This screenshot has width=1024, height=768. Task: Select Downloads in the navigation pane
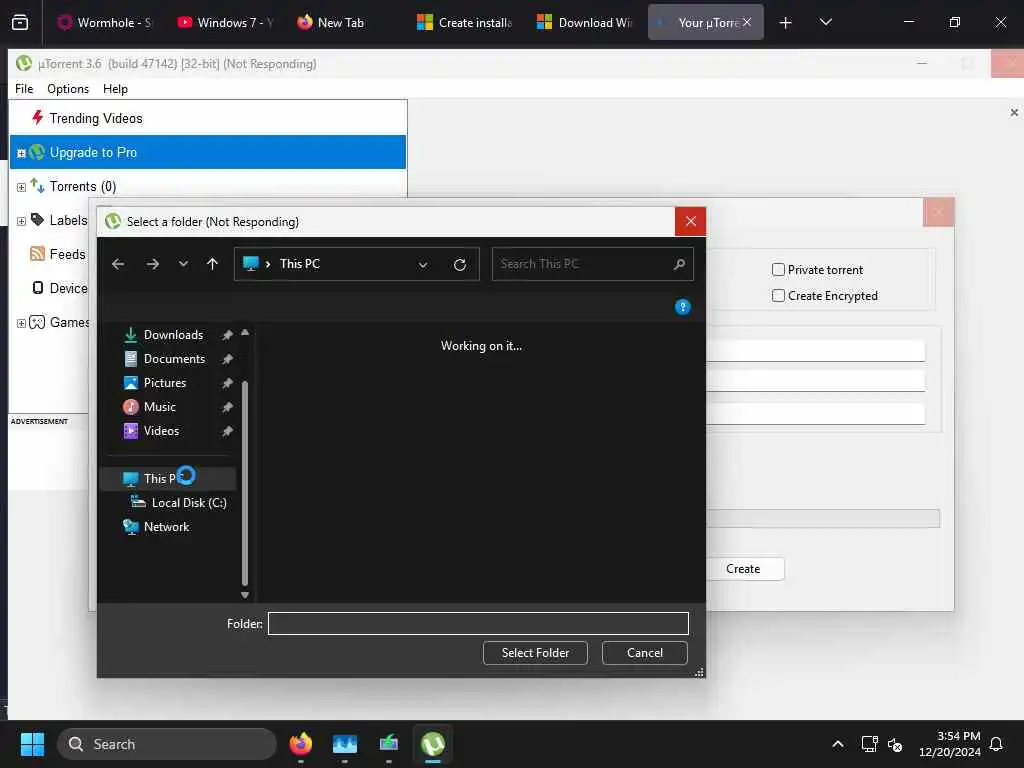(x=173, y=335)
